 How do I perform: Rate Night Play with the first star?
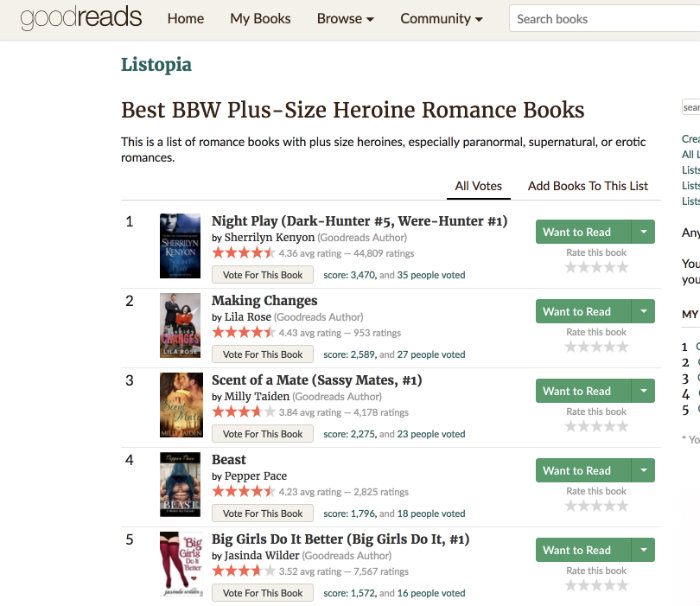click(571, 267)
